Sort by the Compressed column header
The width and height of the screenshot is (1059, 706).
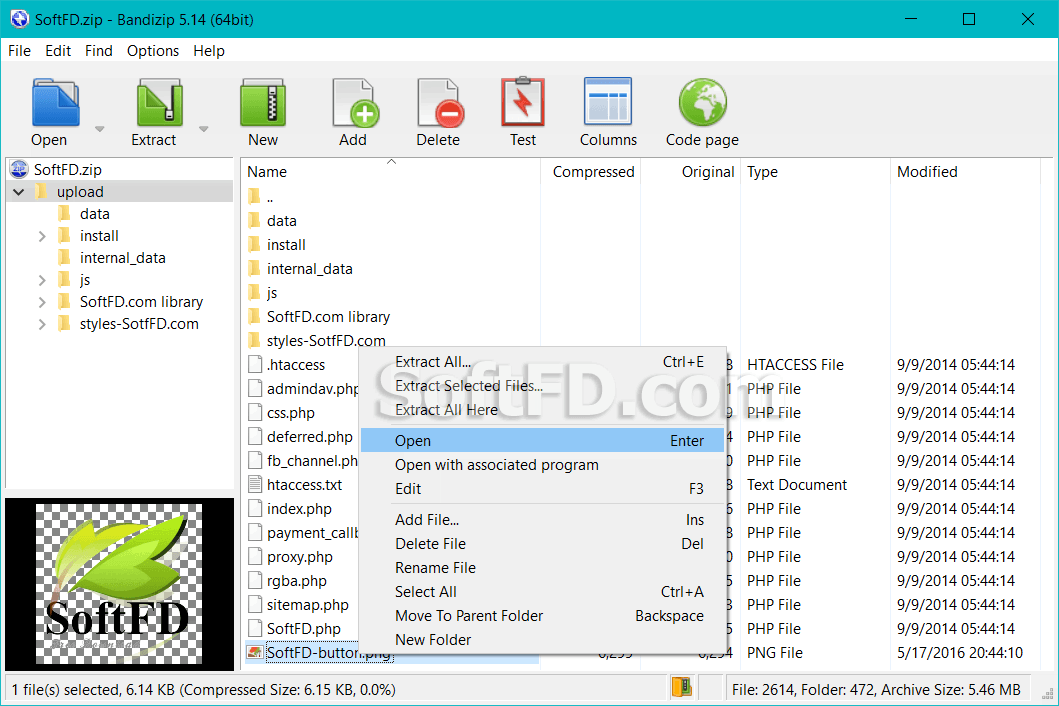(591, 172)
